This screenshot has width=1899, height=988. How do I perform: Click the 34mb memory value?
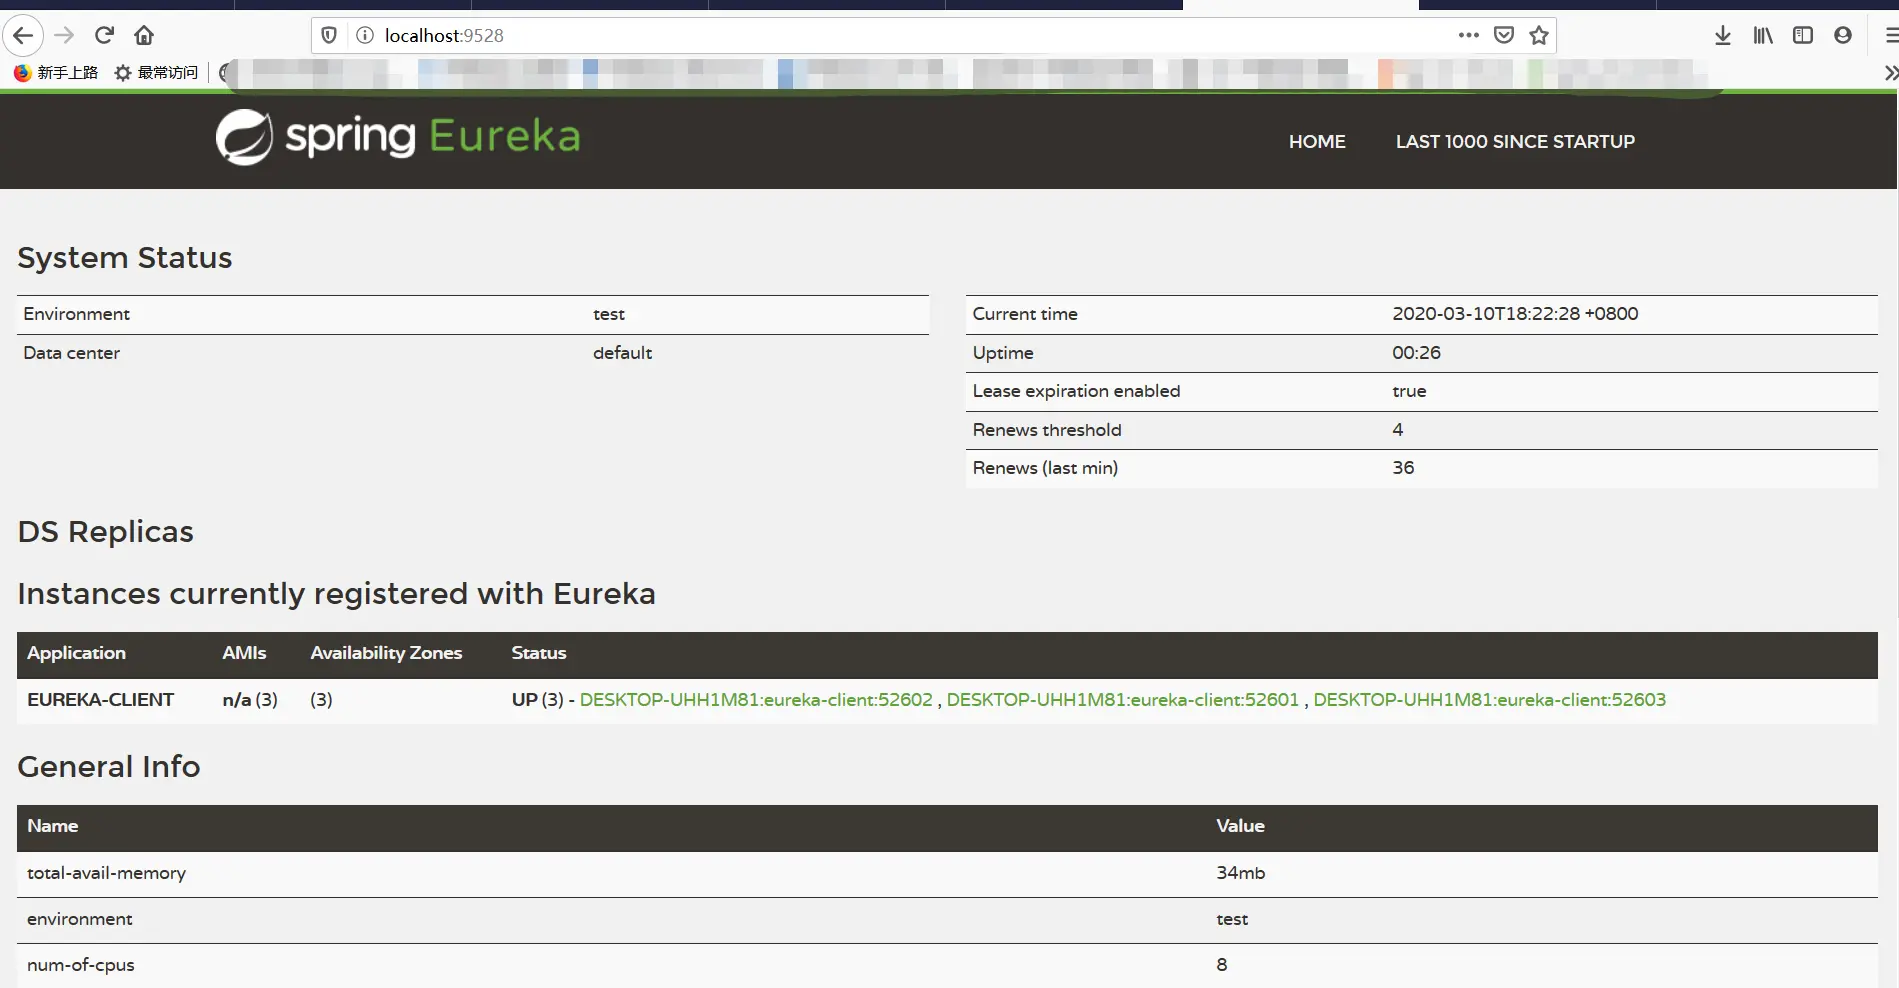pos(1240,873)
